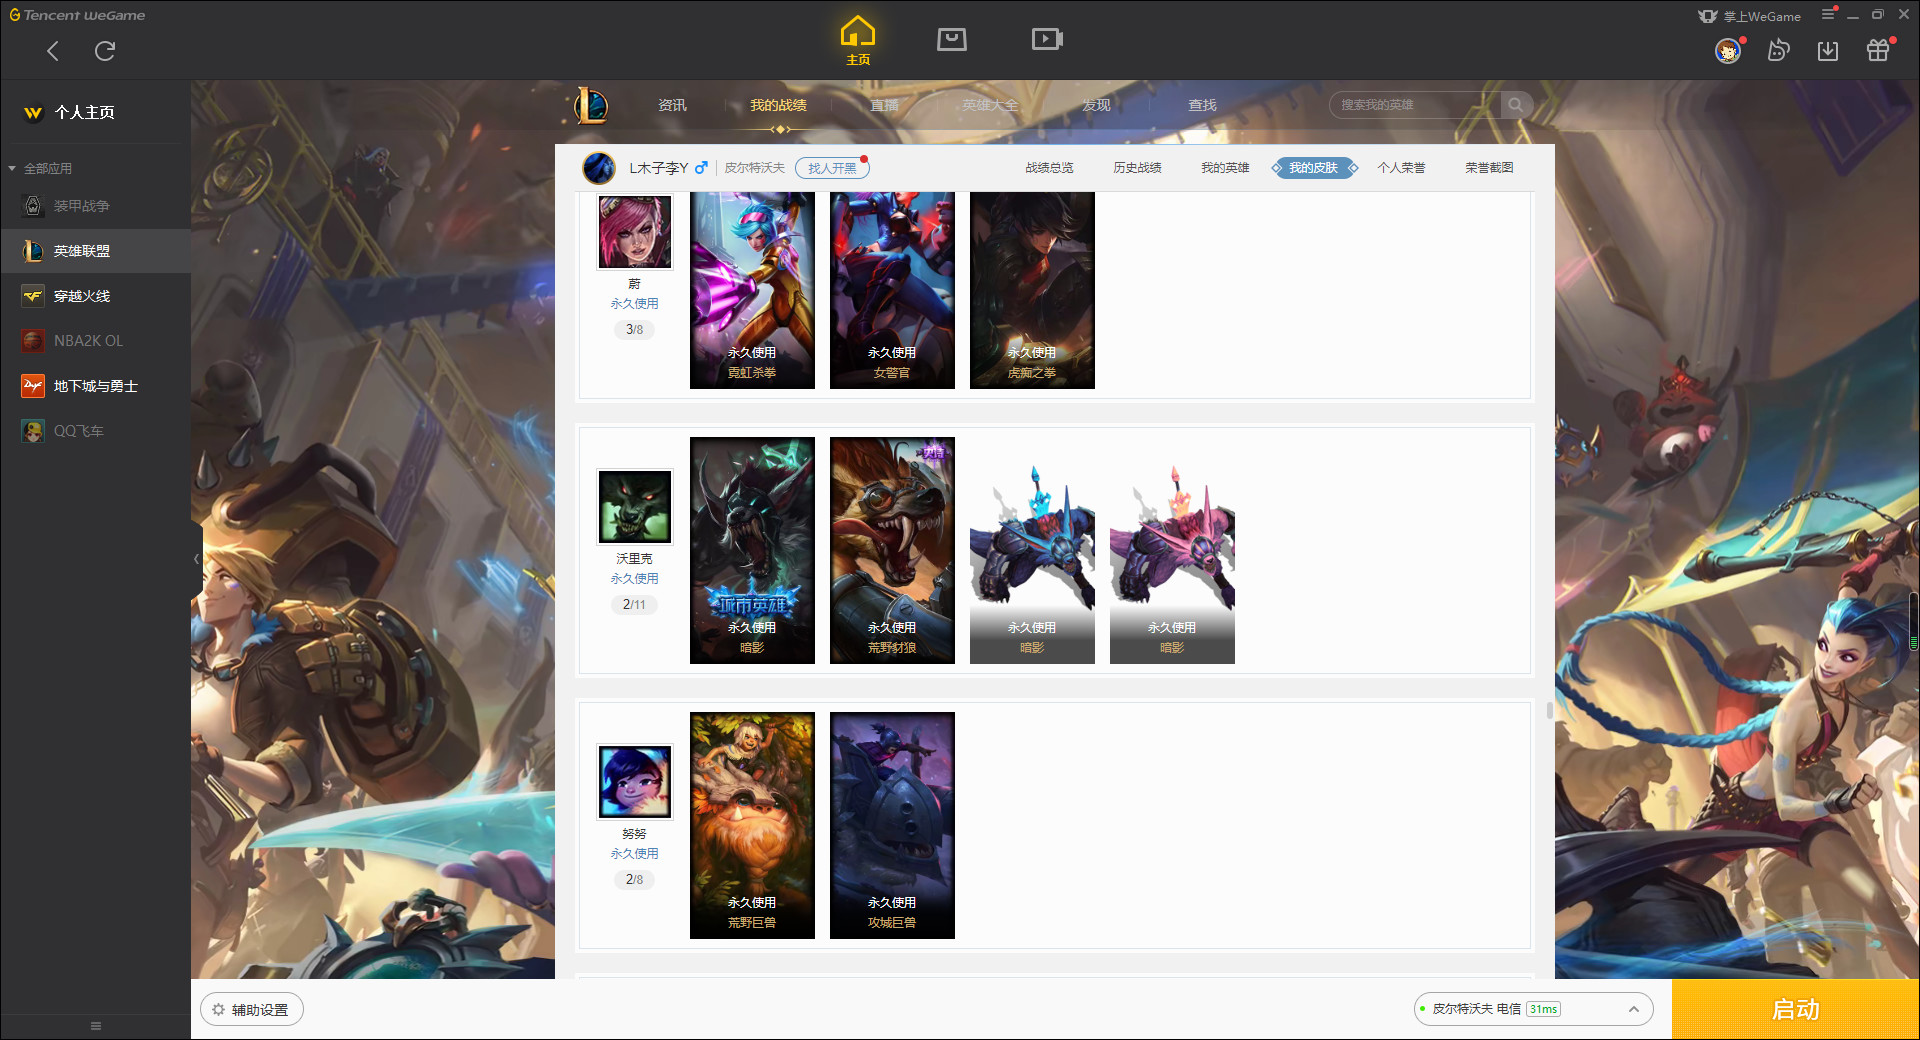
Task: Open 个人主页 in sidebar
Action: 84,112
